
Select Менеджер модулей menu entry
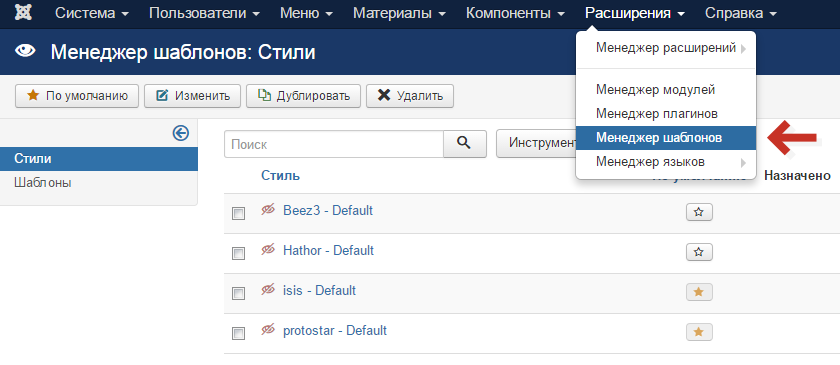[666, 90]
